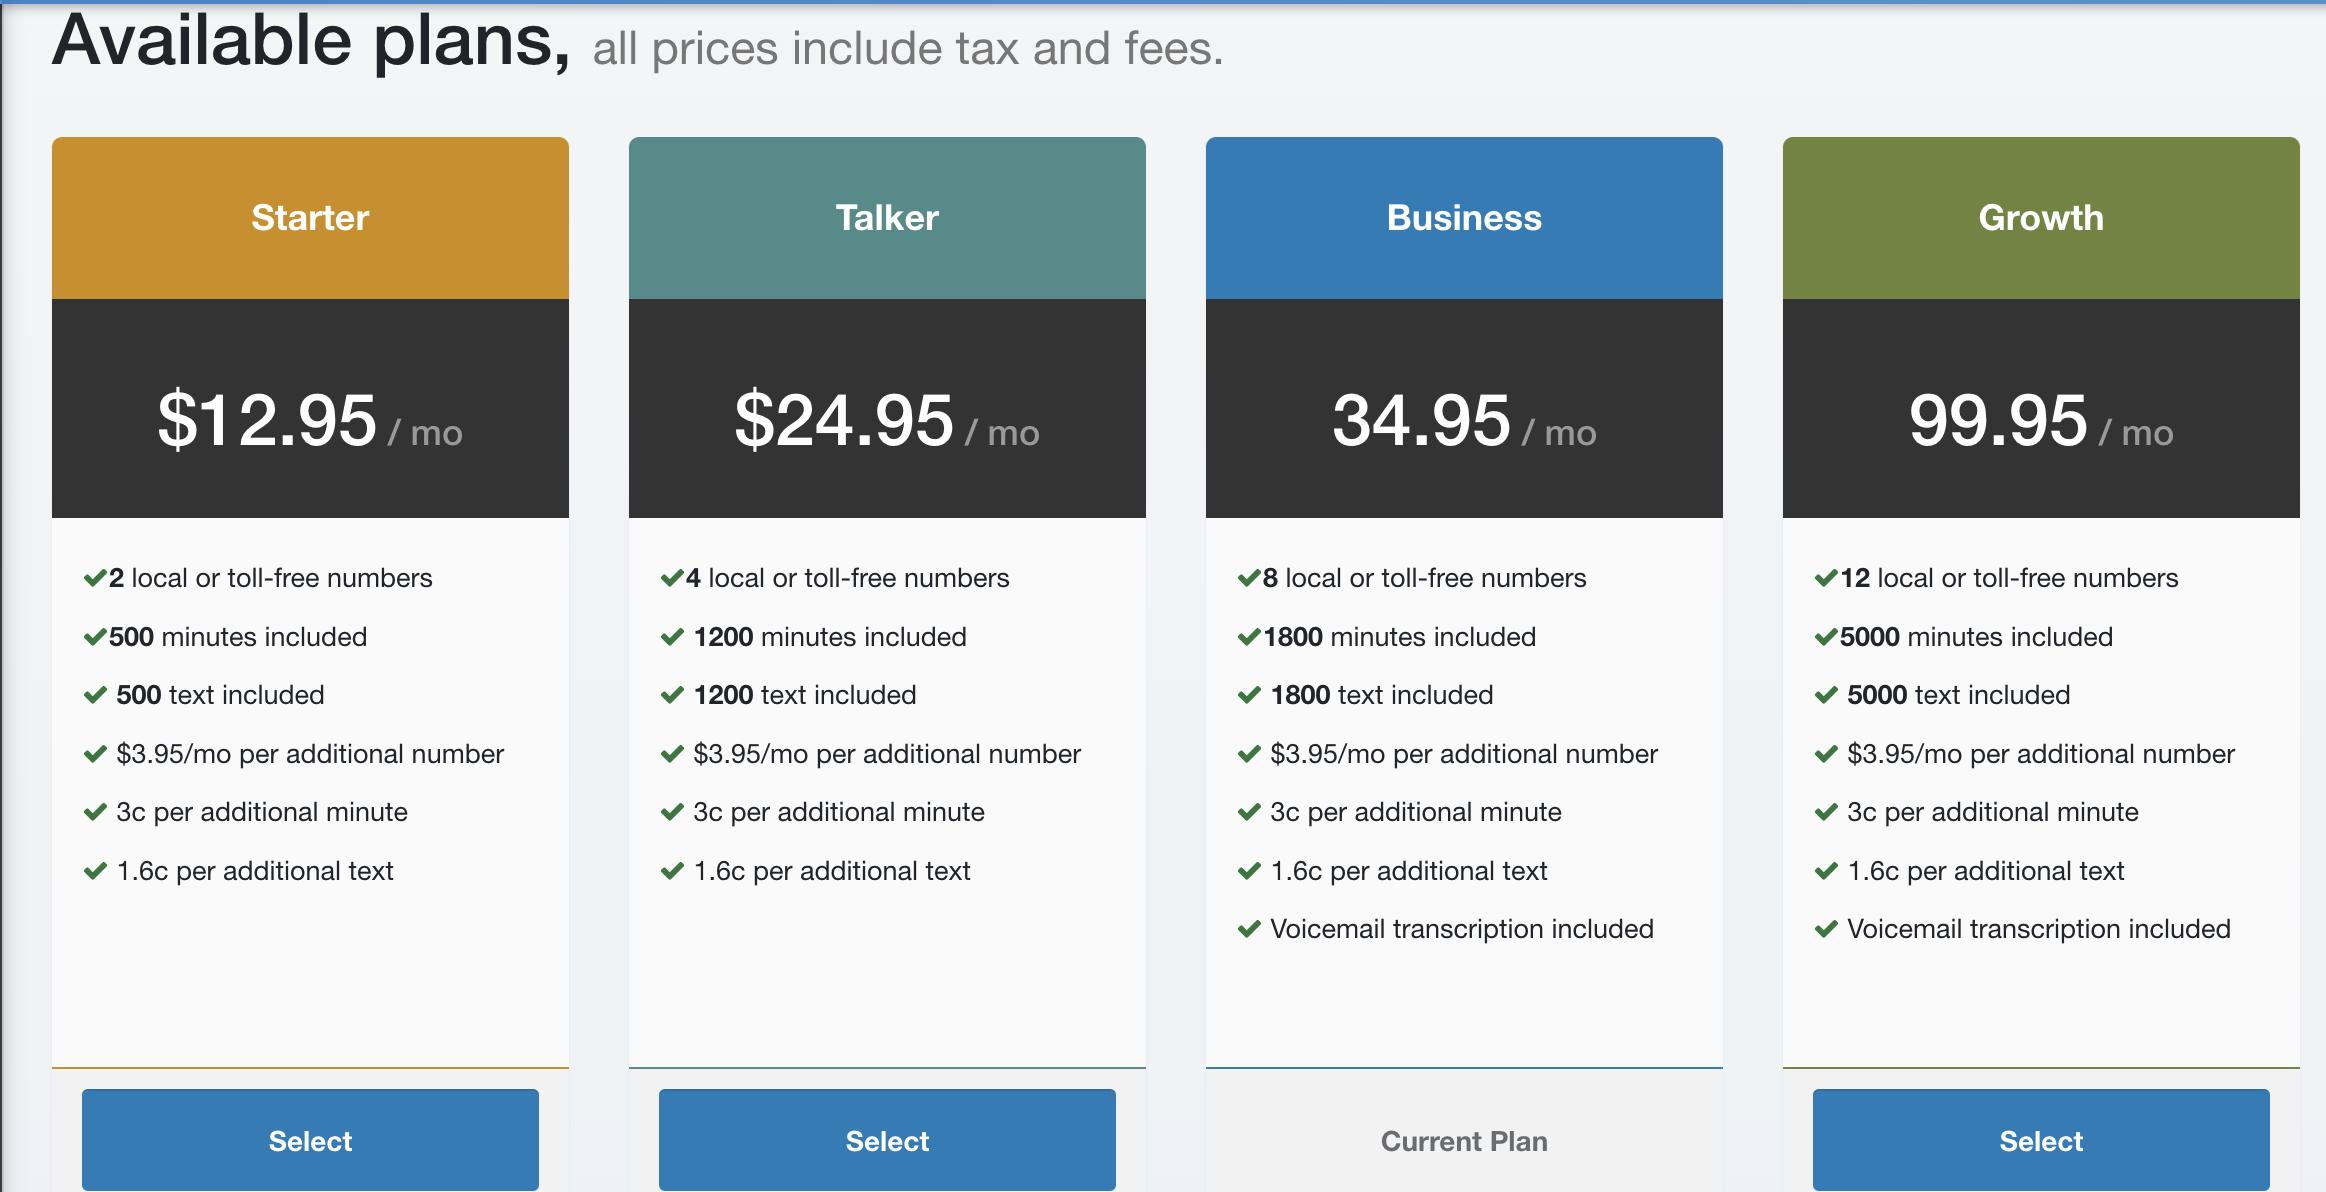Click the $12.95 / mo price
2326x1192 pixels.
coord(310,420)
